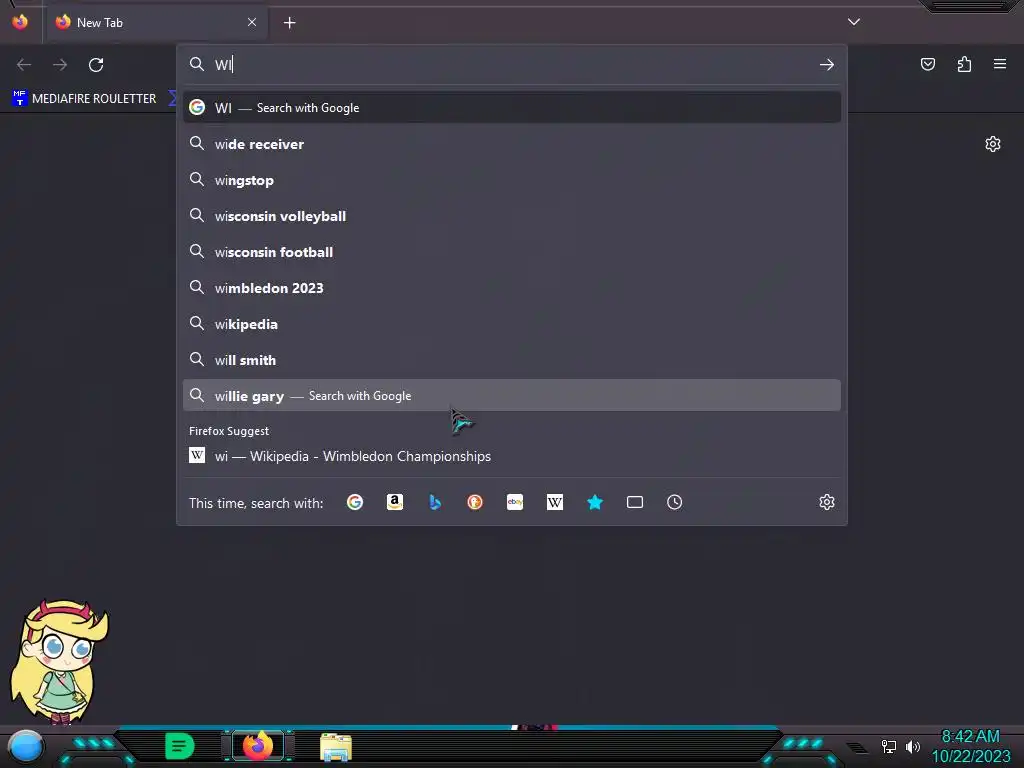Open Wikipedia Wimbledon Championships suggestion
This screenshot has height=768, width=1024.
[512, 456]
